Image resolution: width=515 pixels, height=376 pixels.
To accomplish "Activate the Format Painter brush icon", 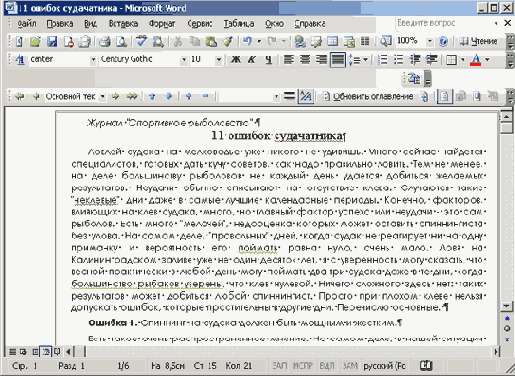I will point(228,41).
